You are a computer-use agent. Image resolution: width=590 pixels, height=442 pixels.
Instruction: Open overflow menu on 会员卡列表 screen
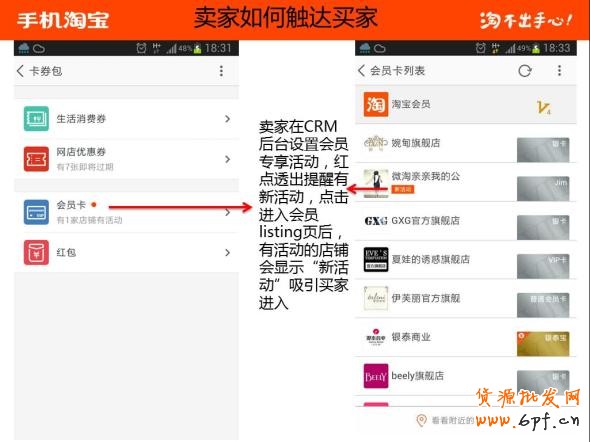tap(560, 70)
